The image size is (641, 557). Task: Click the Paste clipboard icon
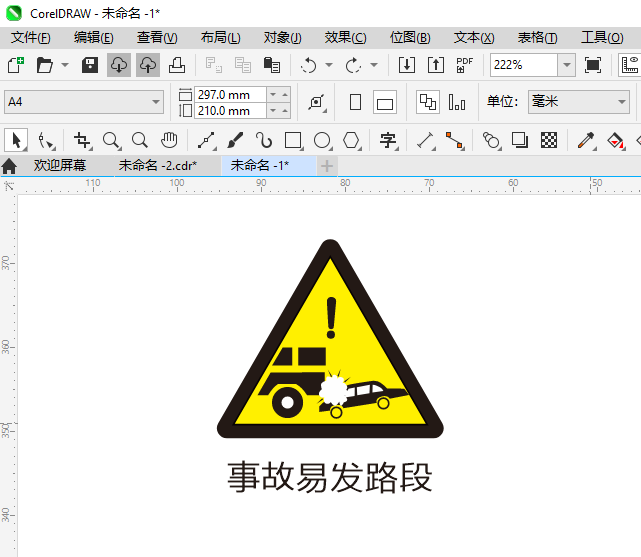(x=272, y=65)
